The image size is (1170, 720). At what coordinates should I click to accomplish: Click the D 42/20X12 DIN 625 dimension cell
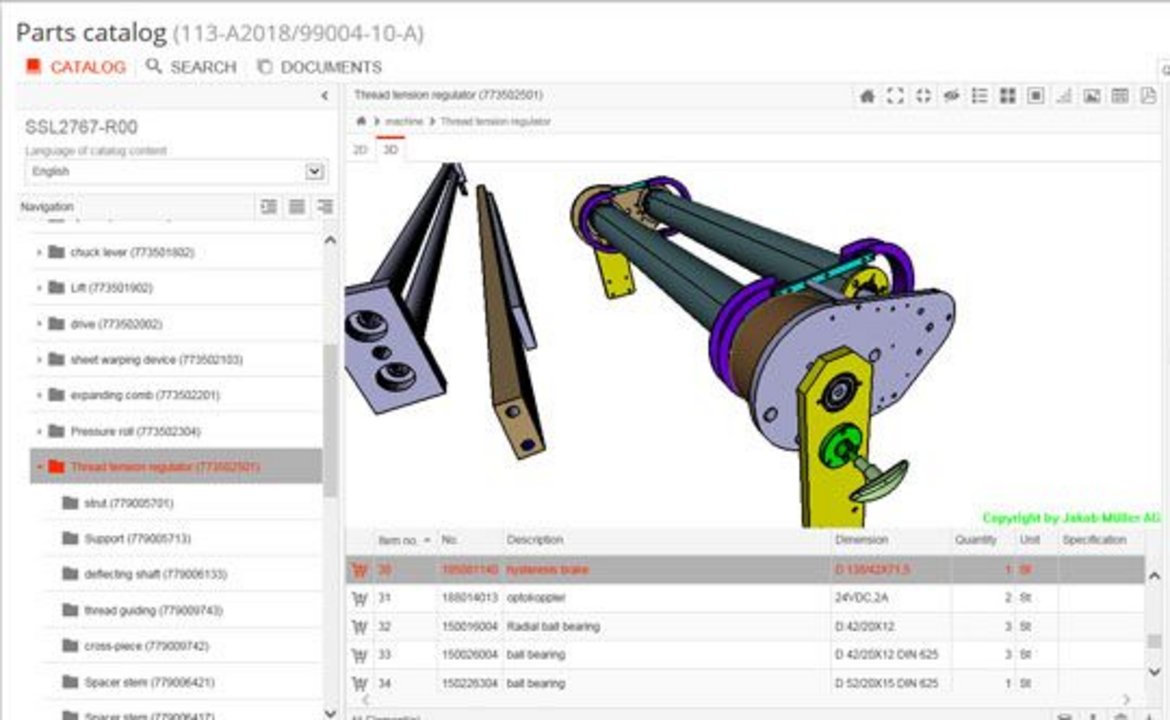(886, 655)
